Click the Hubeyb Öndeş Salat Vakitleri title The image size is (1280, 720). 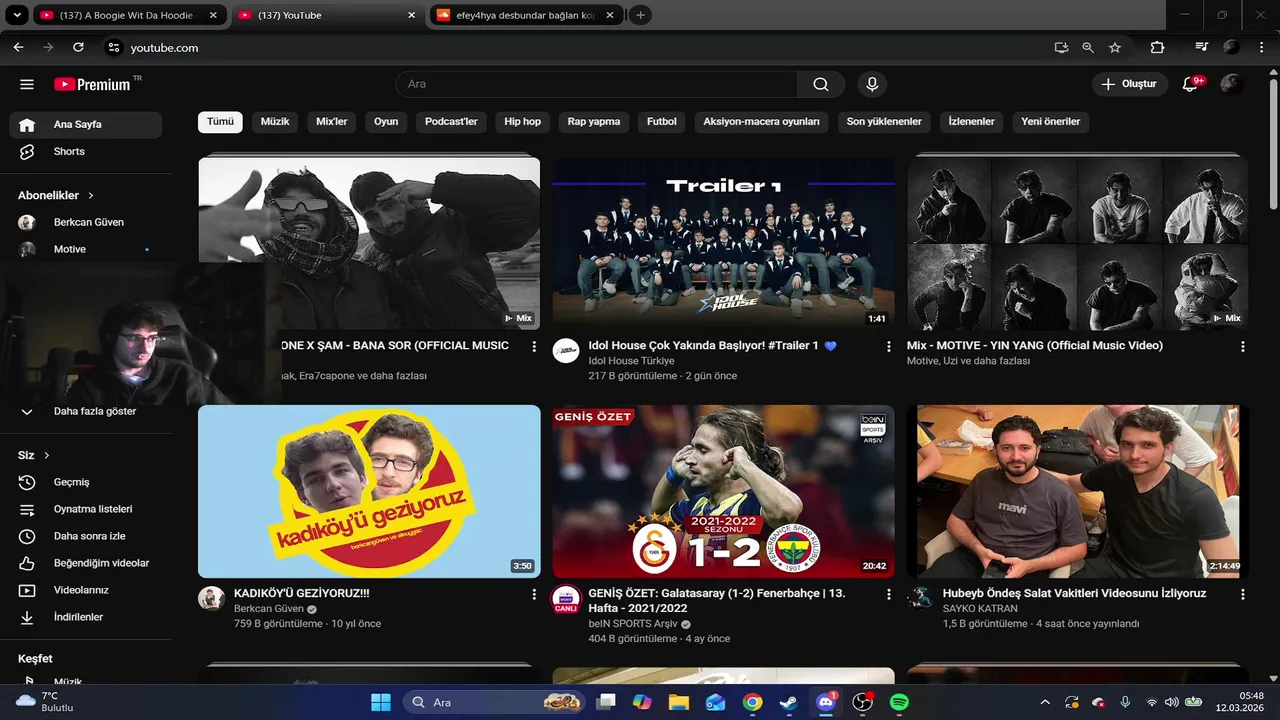[1074, 594]
